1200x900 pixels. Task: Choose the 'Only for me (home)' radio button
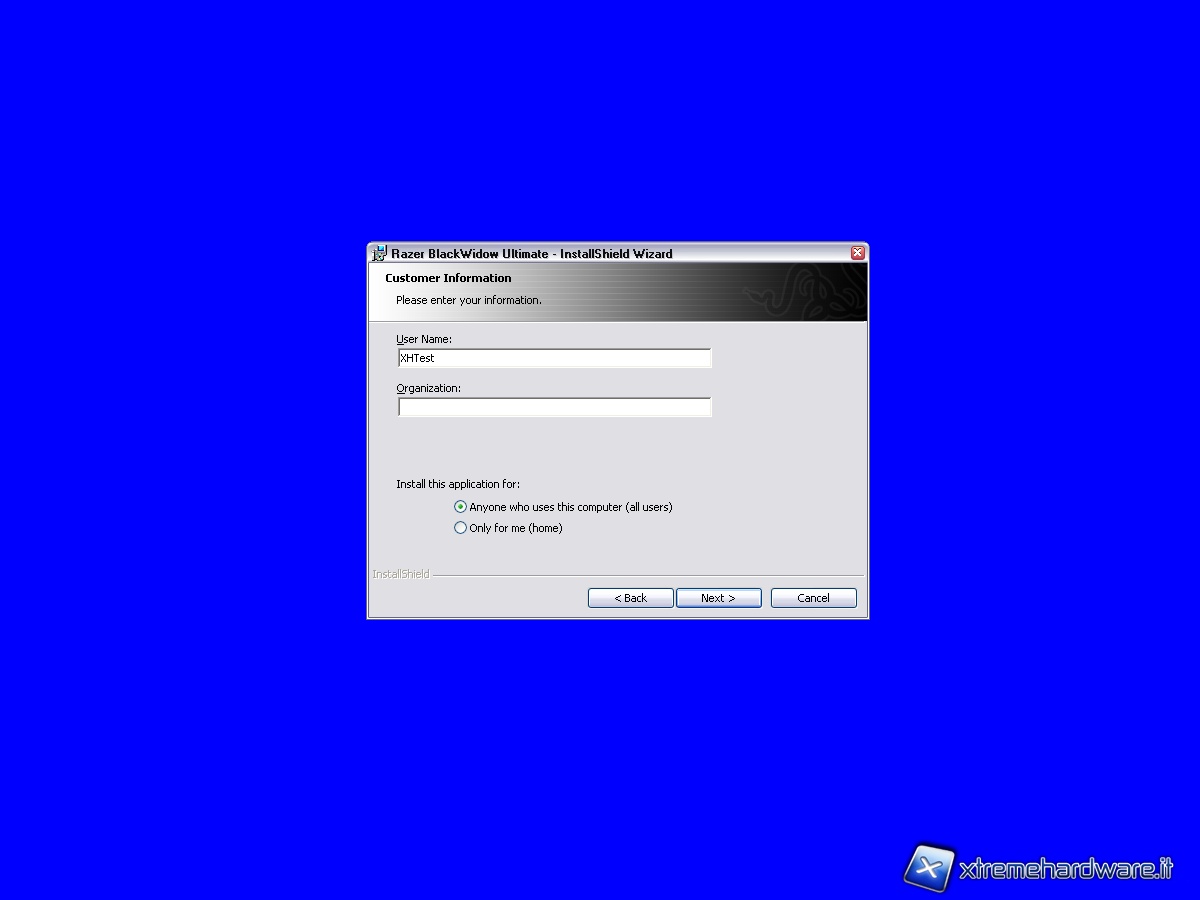(460, 528)
